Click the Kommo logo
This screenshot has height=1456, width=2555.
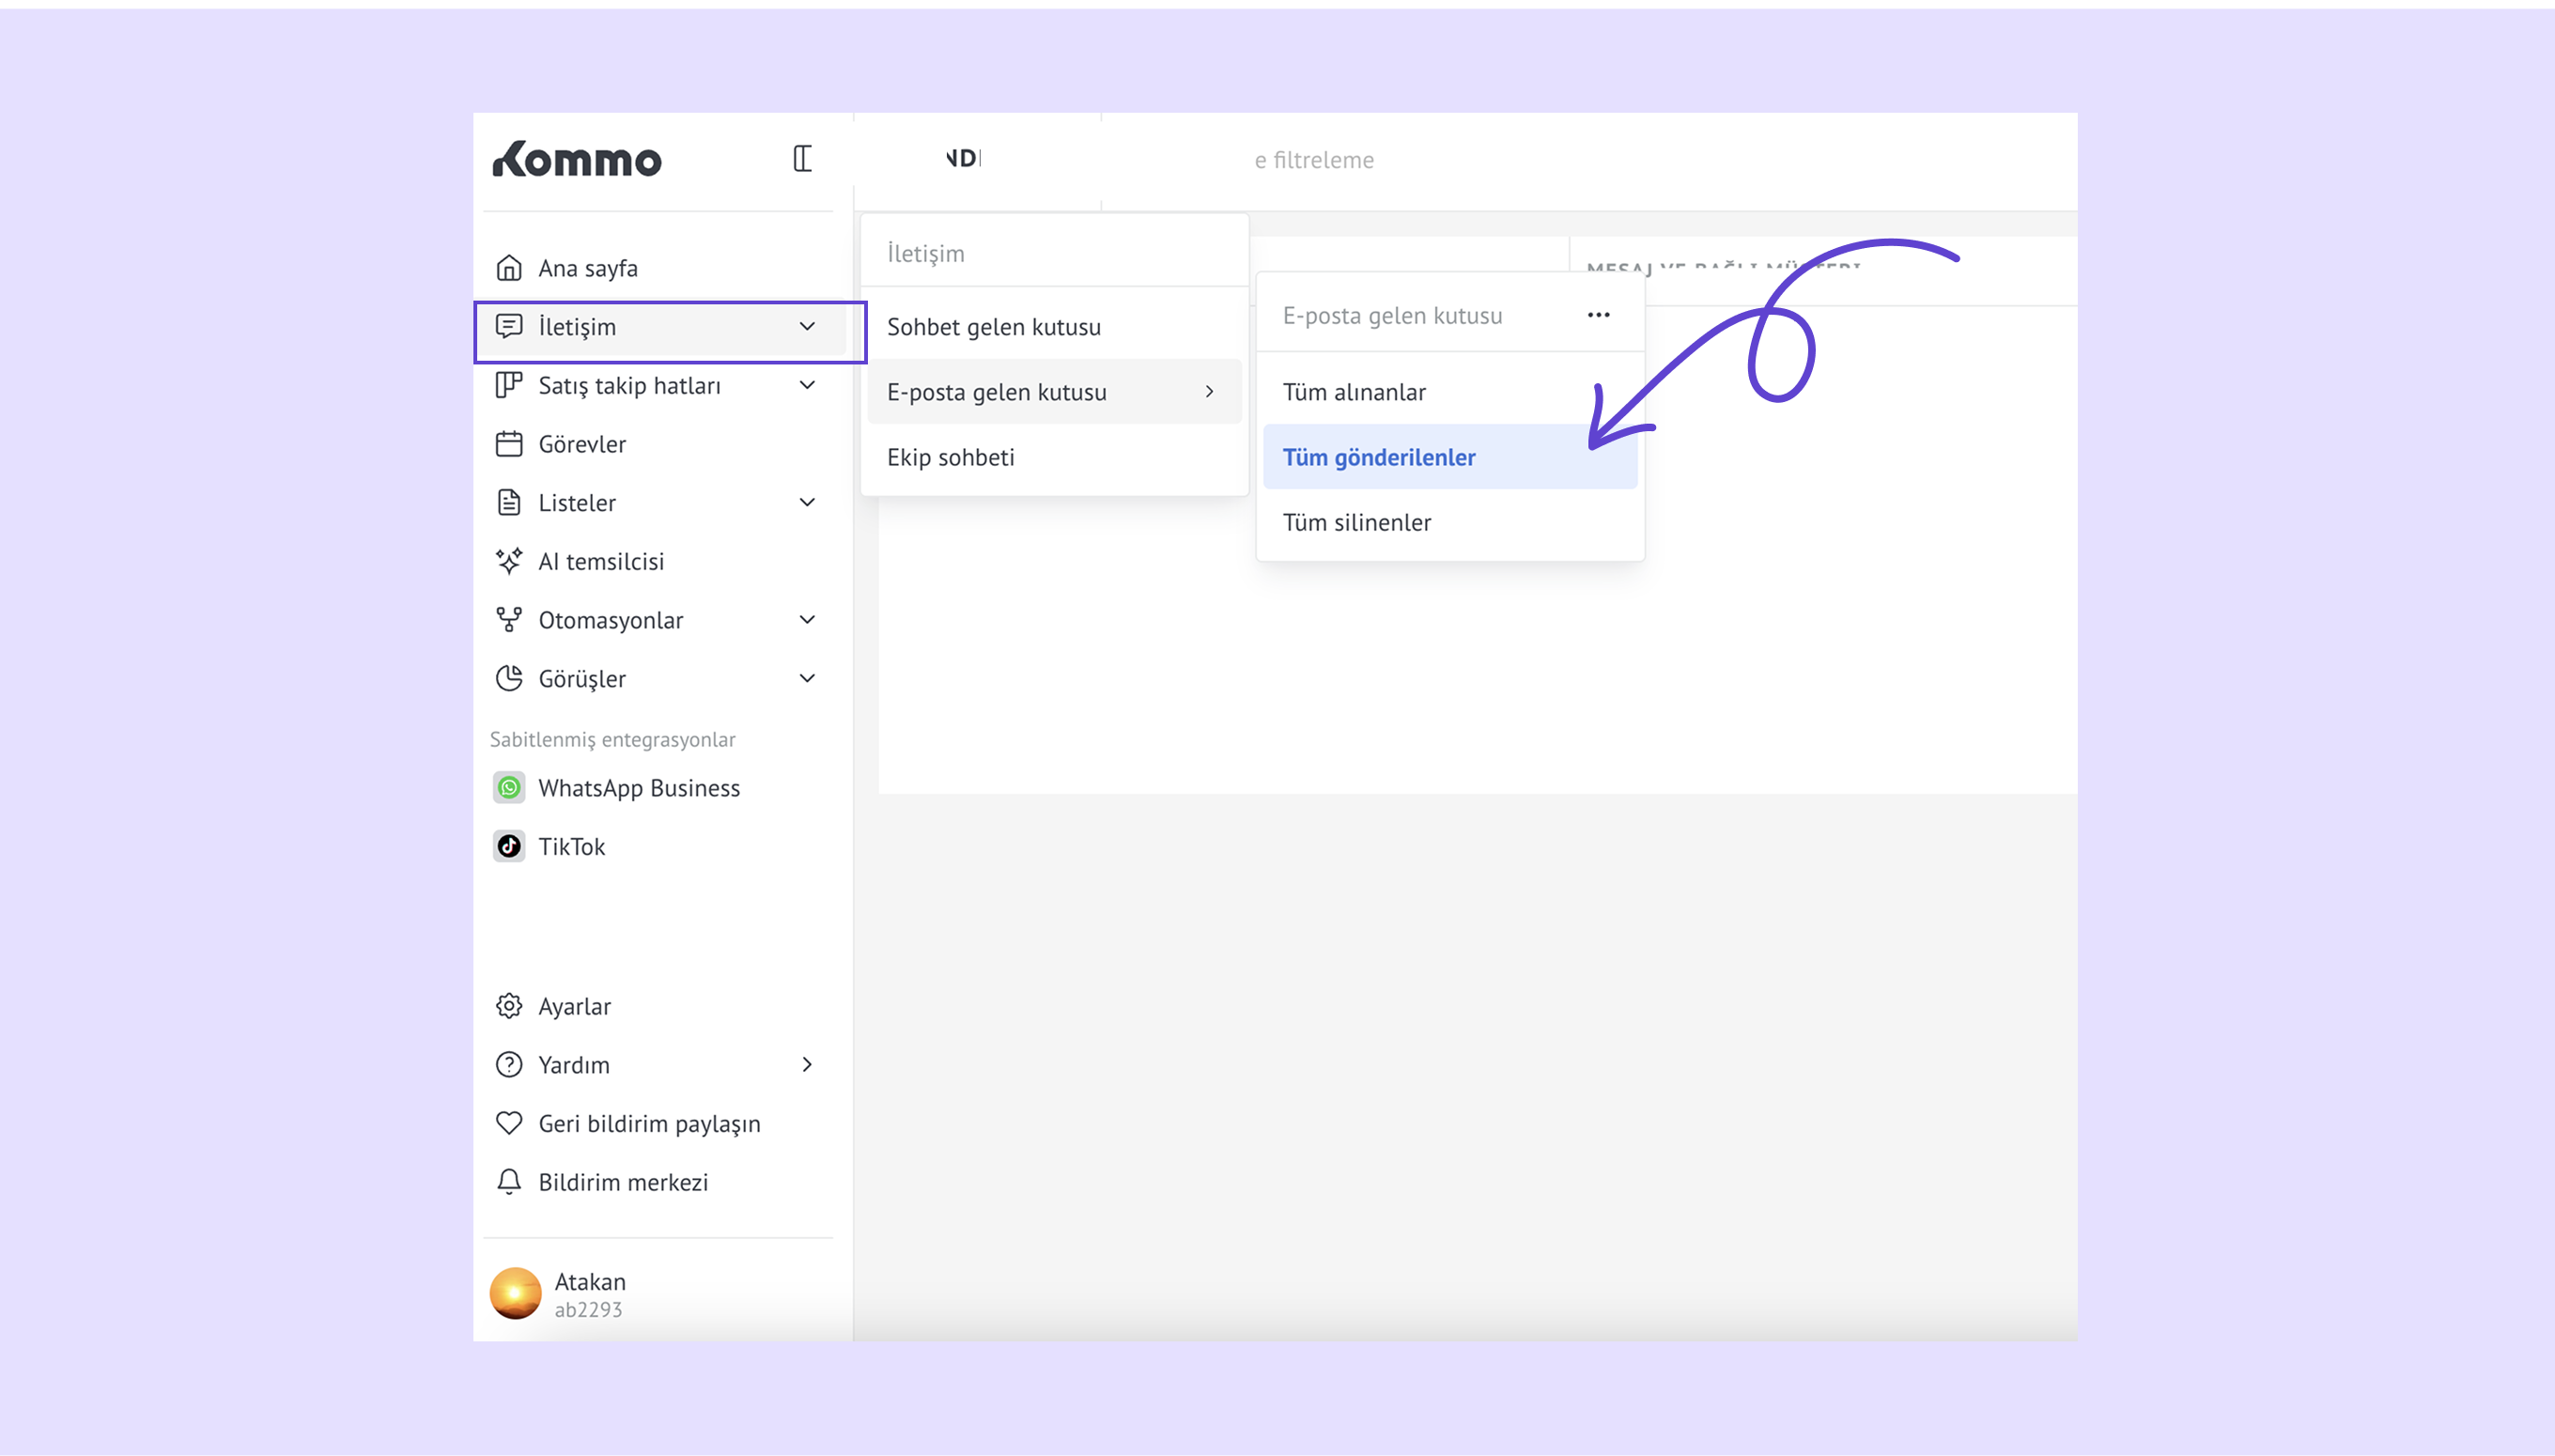pyautogui.click(x=577, y=159)
